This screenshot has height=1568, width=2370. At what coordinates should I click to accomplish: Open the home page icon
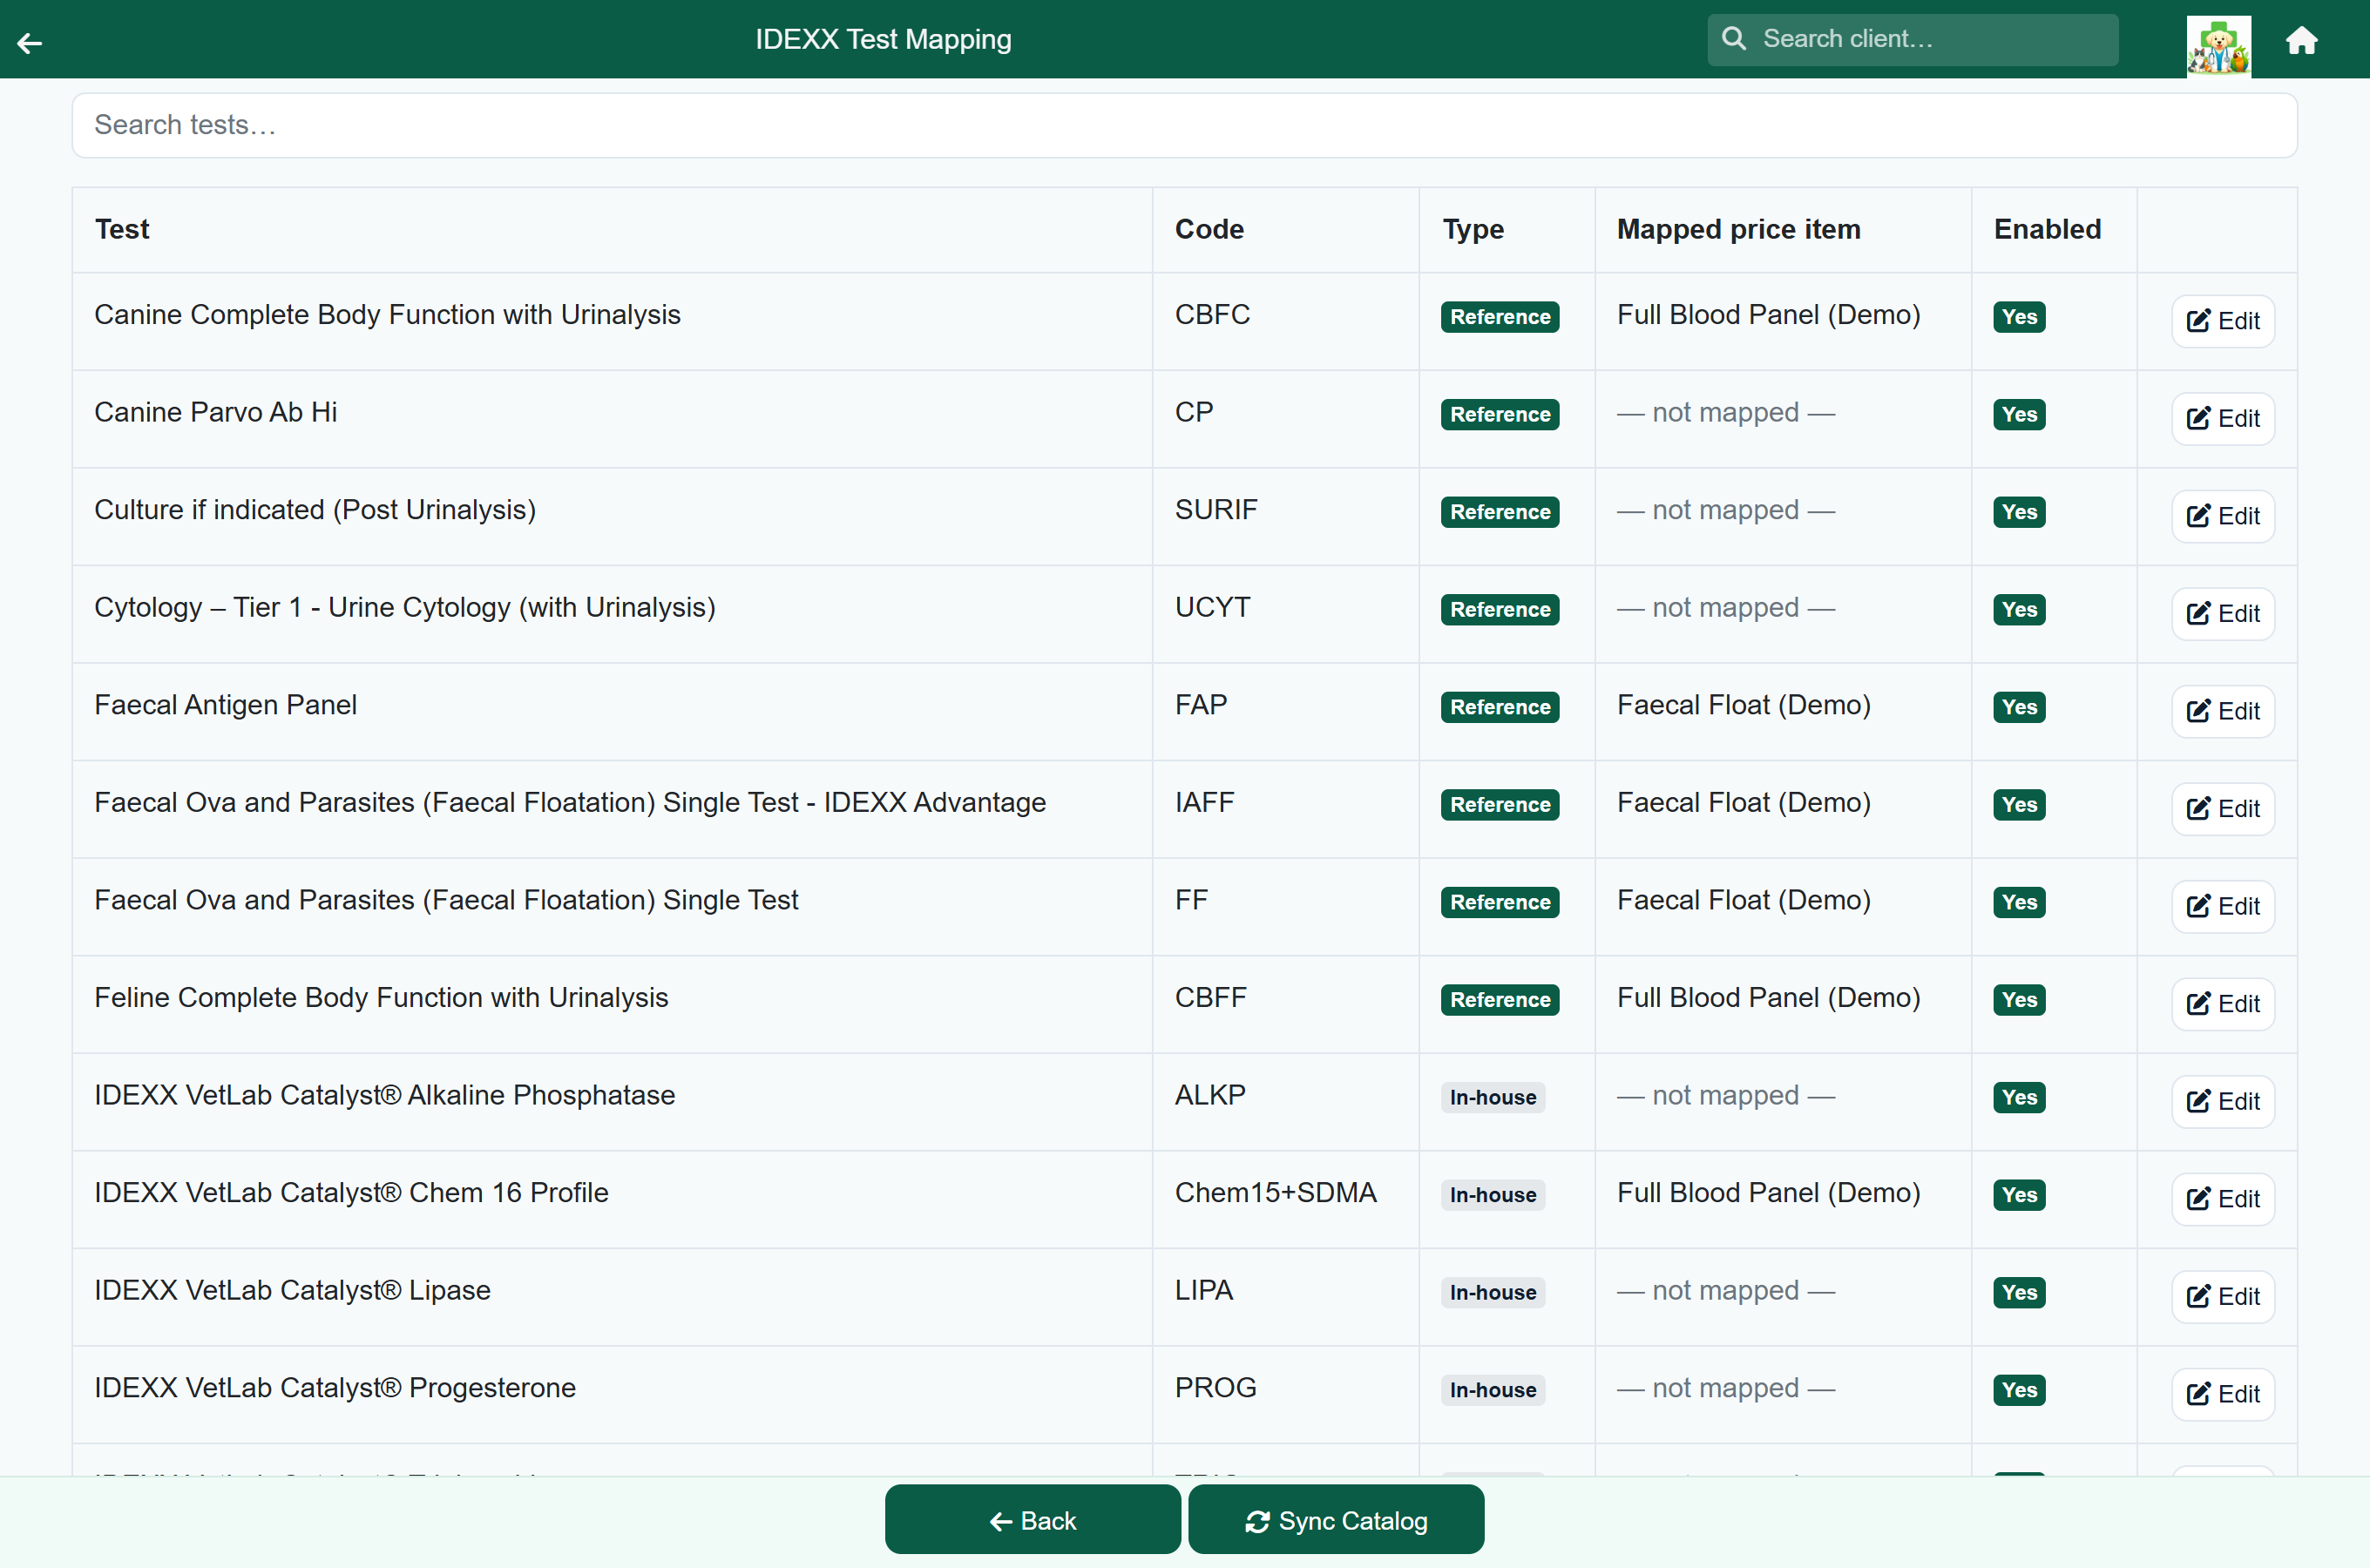click(2302, 40)
